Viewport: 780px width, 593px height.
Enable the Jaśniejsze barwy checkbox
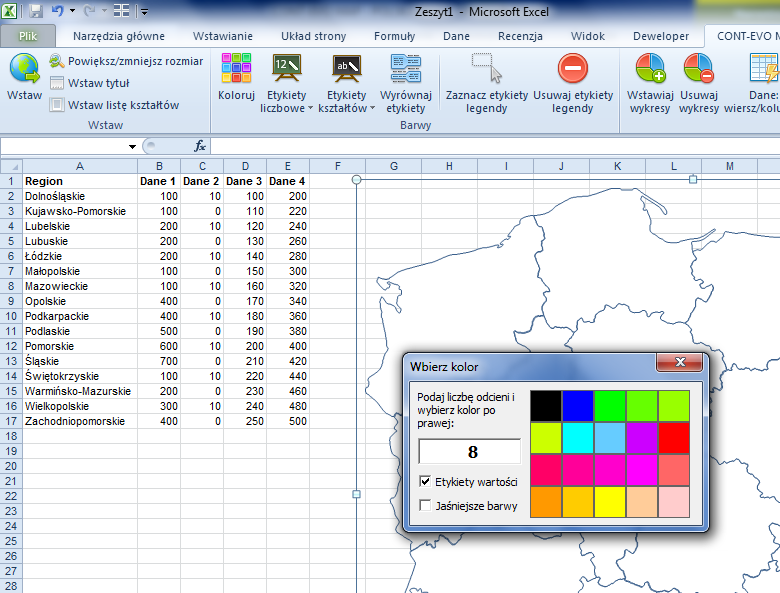click(x=425, y=505)
